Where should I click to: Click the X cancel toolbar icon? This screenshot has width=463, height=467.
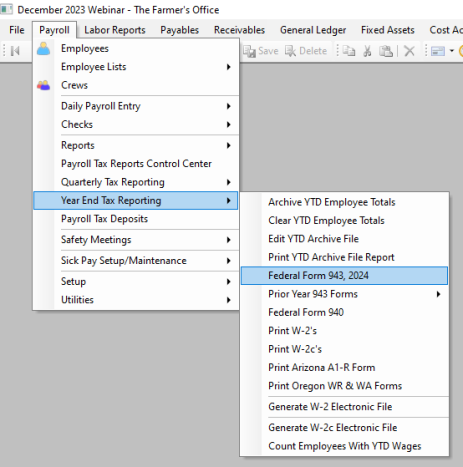409,51
